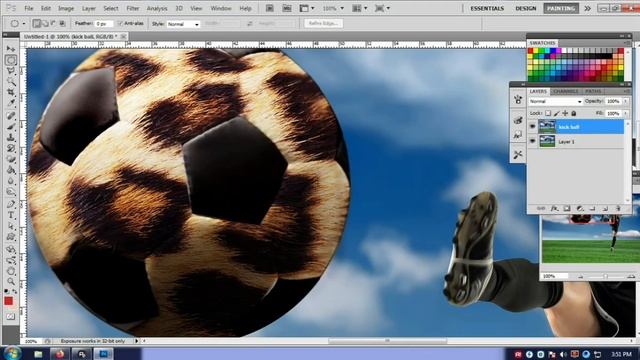Switch to the Paths tab
This screenshot has height=360, width=640.
pos(593,91)
